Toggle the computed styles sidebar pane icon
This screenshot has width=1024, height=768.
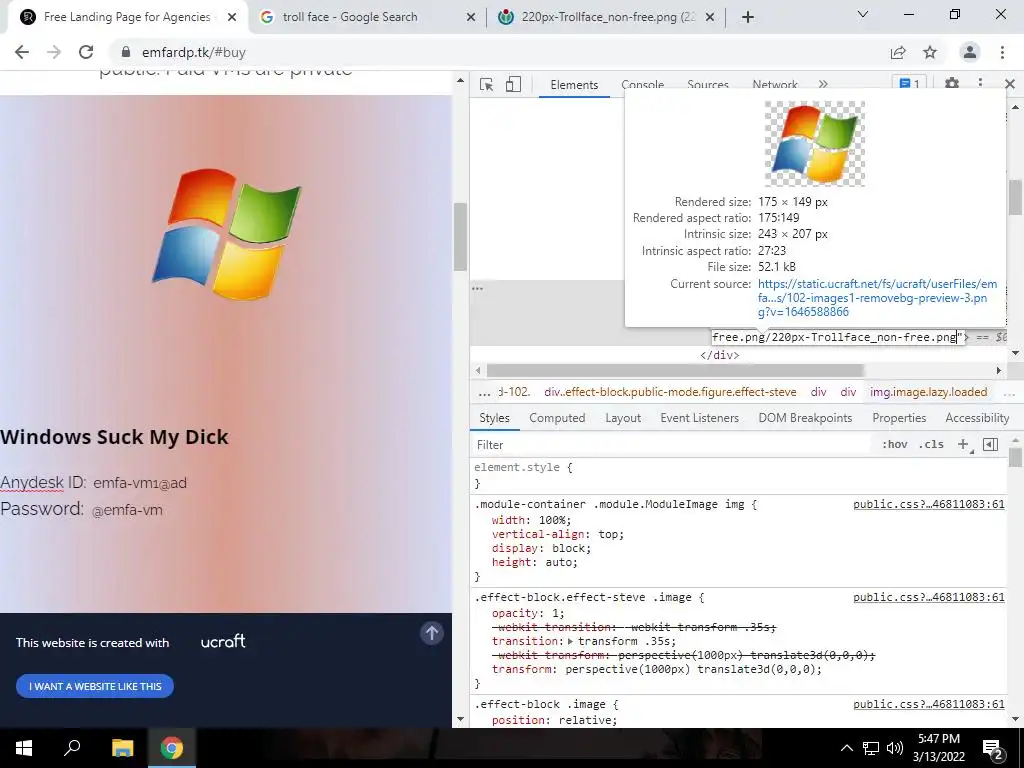[990, 445]
